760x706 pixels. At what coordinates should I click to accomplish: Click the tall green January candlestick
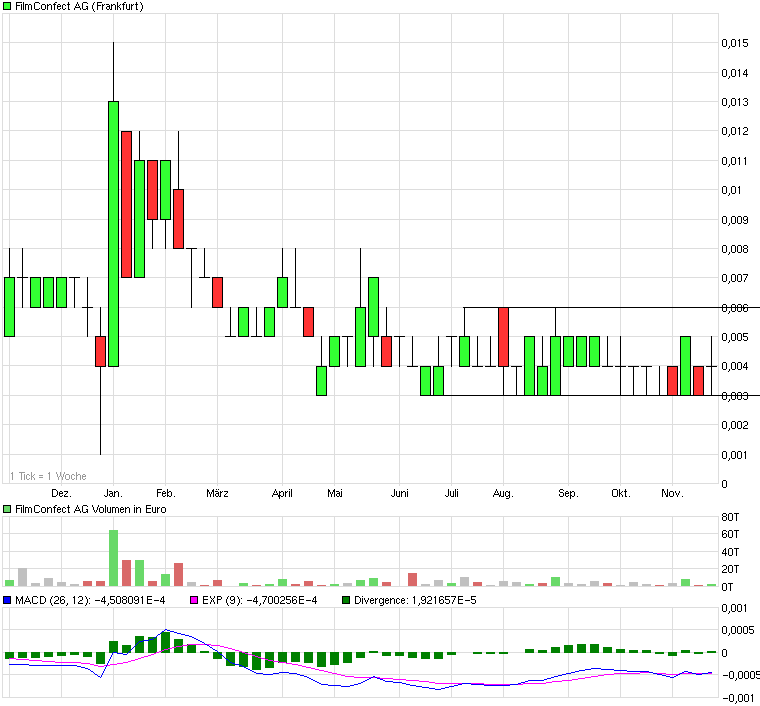[113, 233]
